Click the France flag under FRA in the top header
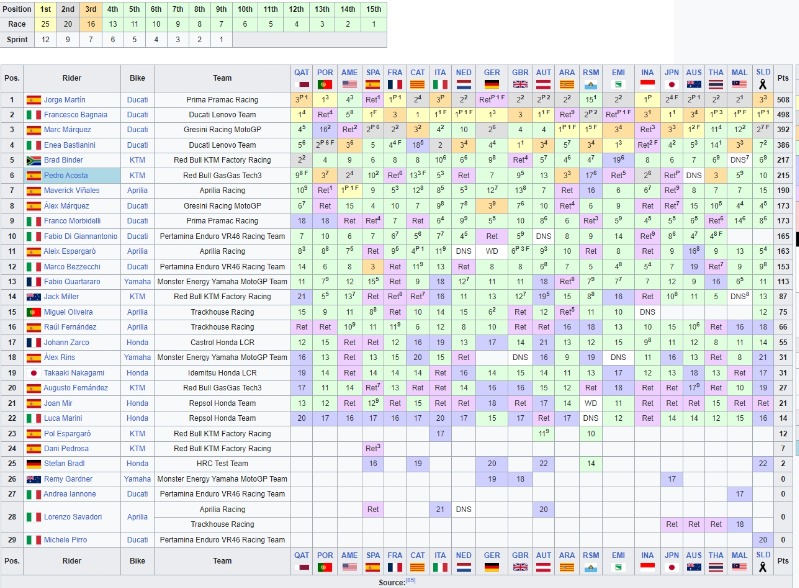 tap(394, 85)
